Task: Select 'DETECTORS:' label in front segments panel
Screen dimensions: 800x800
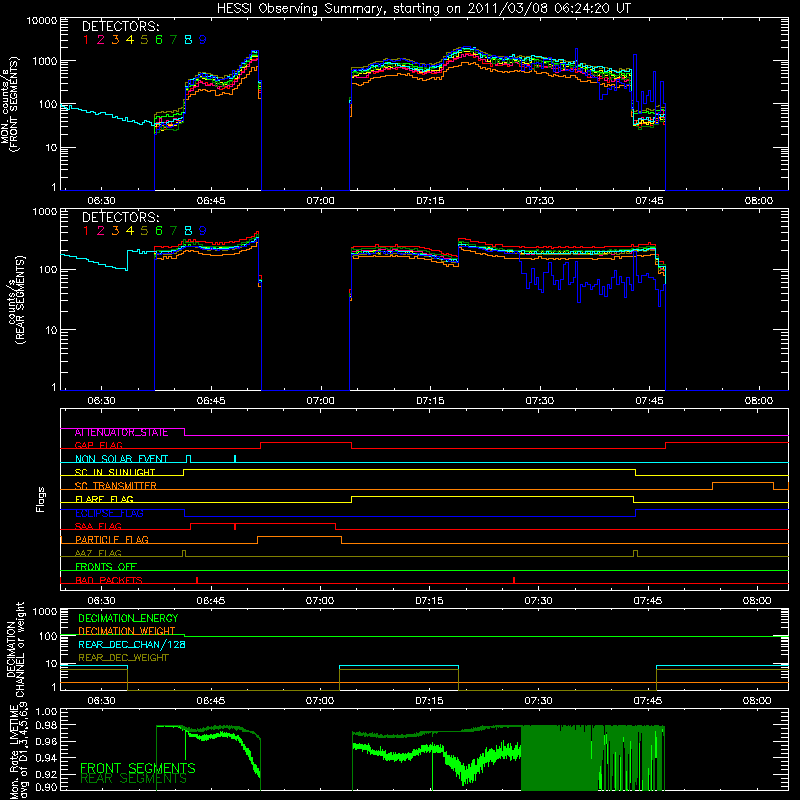Action: tap(121, 26)
